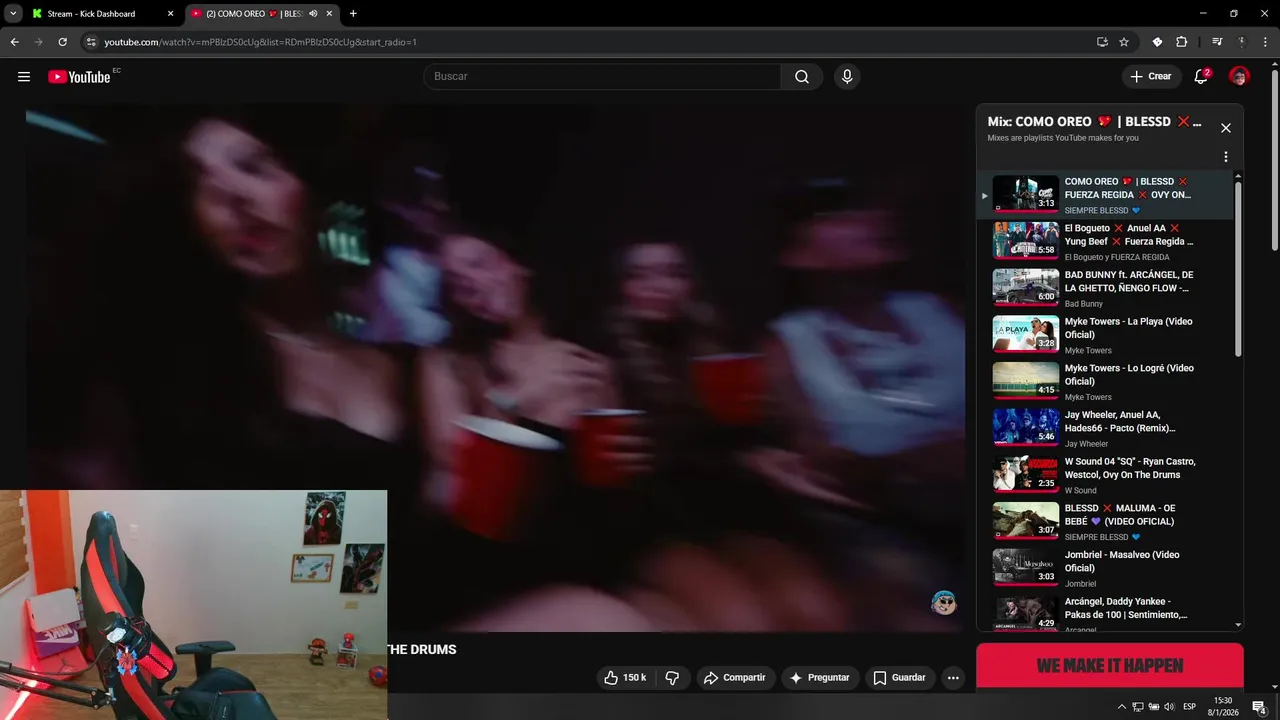Open the Extensions puzzle icon
This screenshot has height=720, width=1280.
[1181, 42]
